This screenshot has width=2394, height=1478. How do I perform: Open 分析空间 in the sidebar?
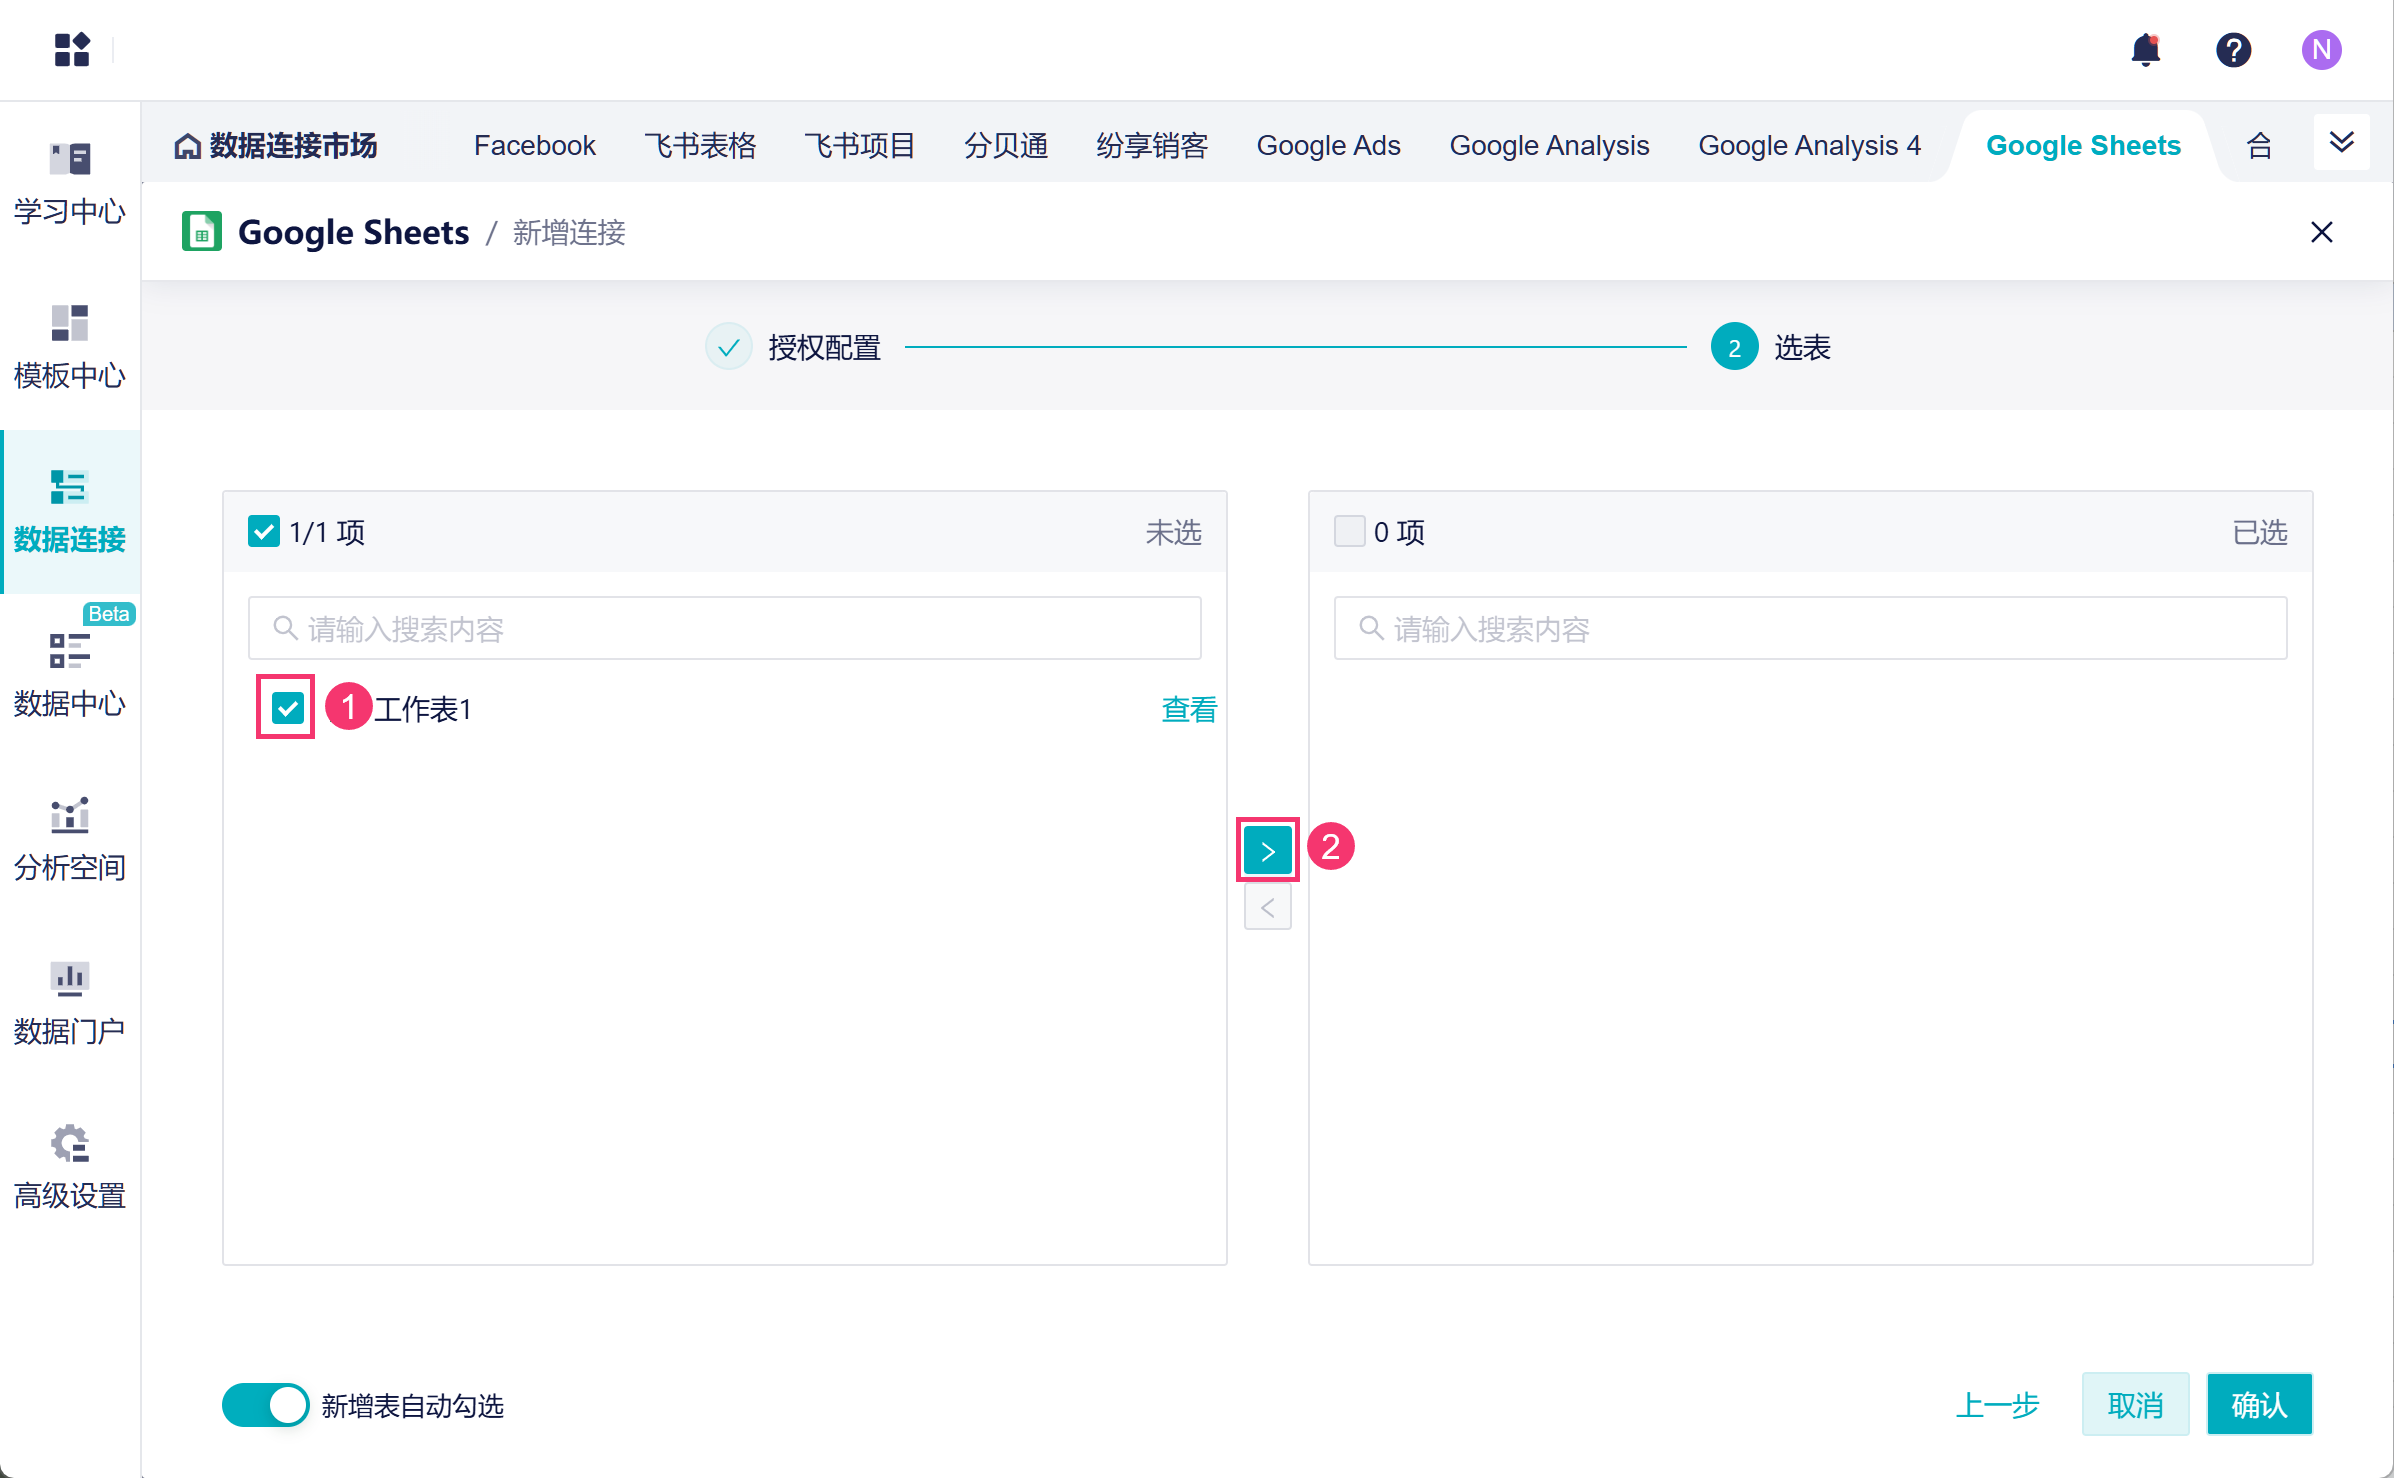click(70, 839)
